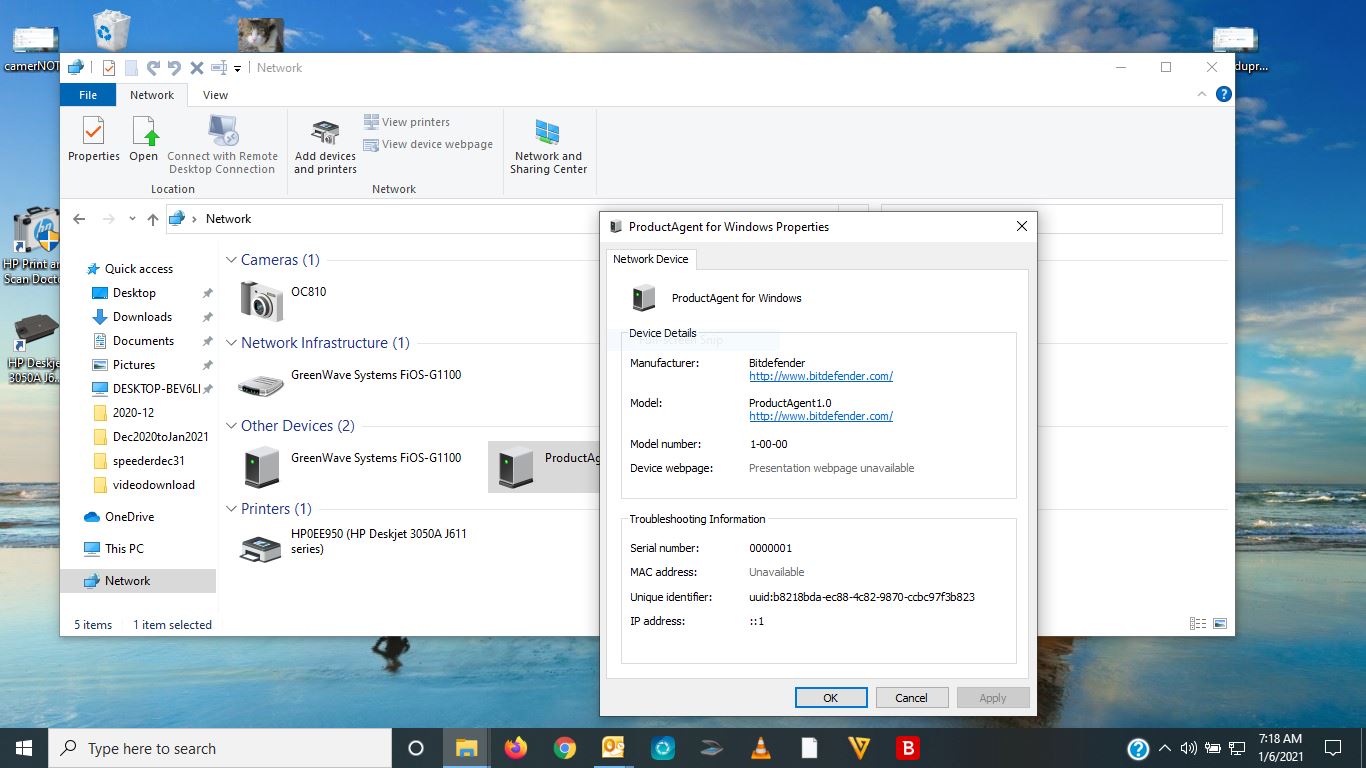
Task: Select the ProductAgent device in Other Devices
Action: (544, 467)
